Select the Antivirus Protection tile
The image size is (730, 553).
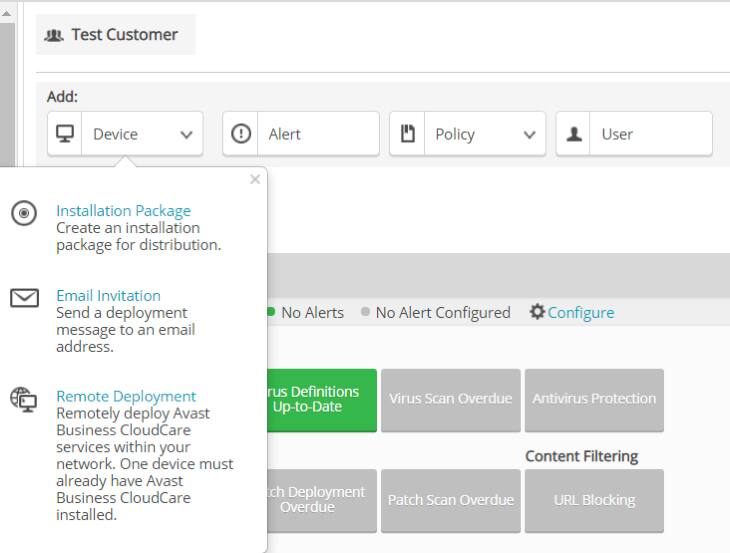point(594,399)
